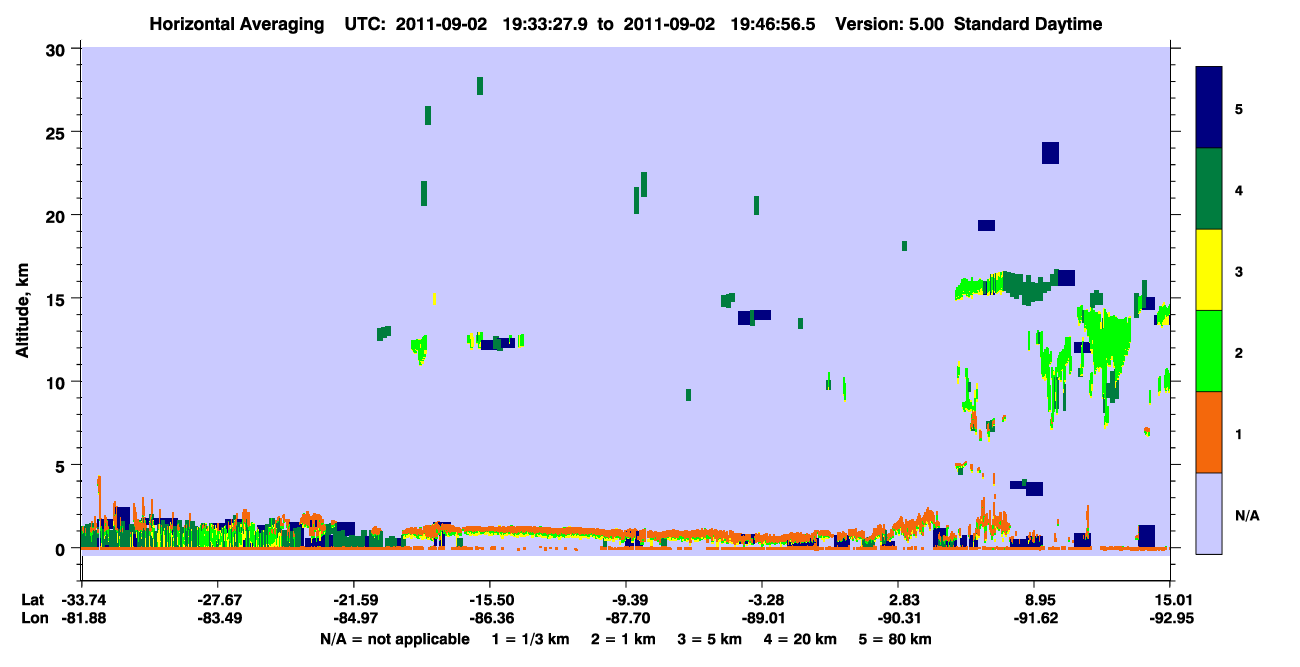Click the longitude value -90.31
Viewport: 1300px width, 667px height.
(897, 619)
